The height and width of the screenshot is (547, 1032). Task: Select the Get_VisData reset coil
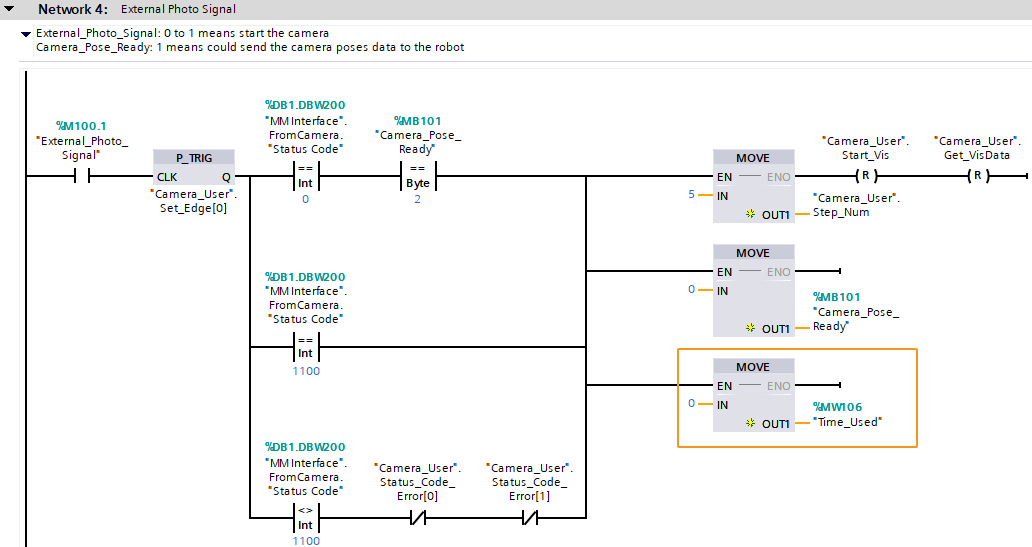click(x=976, y=177)
